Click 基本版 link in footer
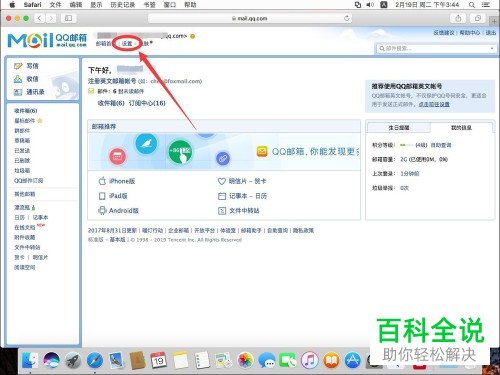 118,240
